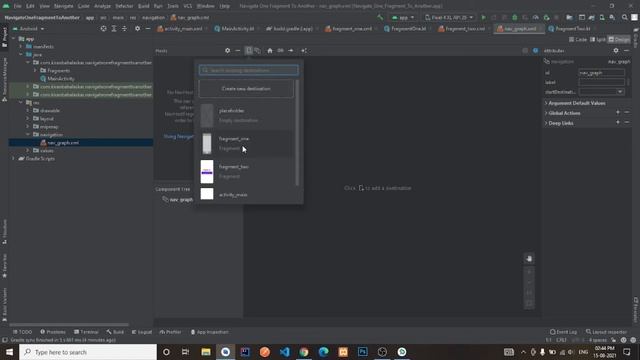
Task: Click the id attribute field
Action: (x=602, y=73)
